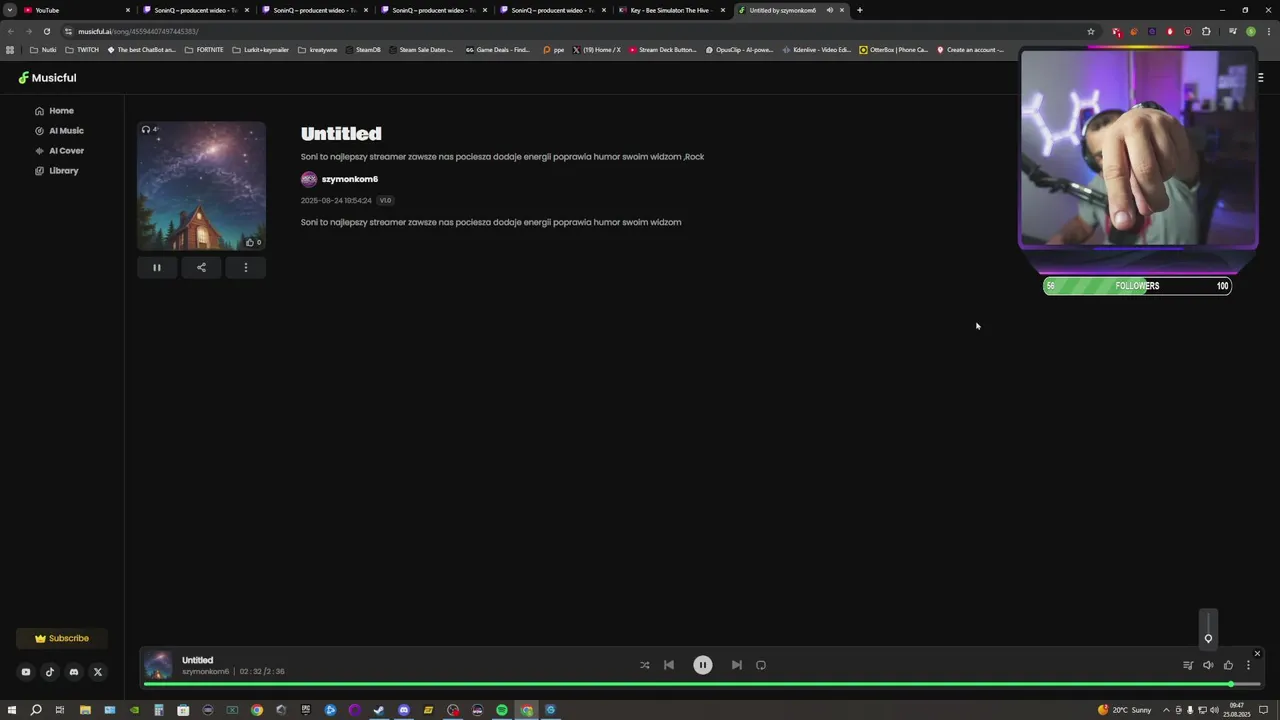Open the weather widget showing 20°C Sunny
Viewport: 1280px width, 720px height.
1125,710
